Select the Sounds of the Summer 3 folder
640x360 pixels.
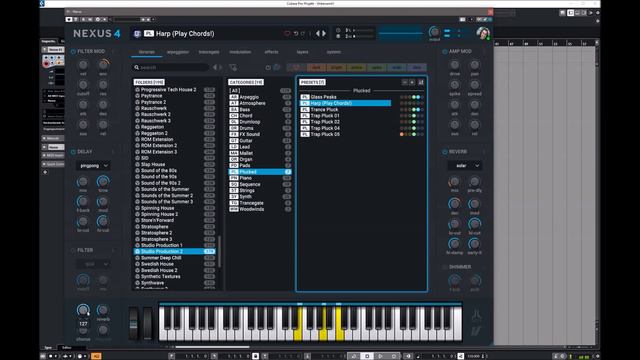(174, 202)
